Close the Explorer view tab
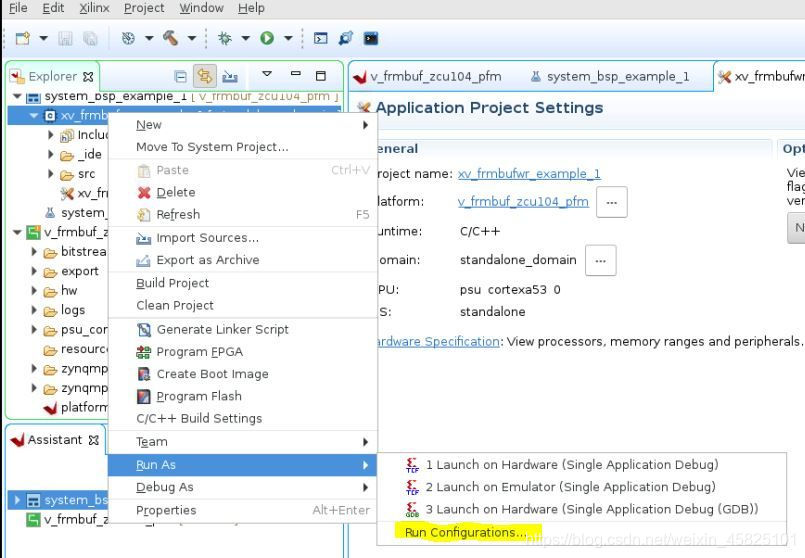 point(88,77)
